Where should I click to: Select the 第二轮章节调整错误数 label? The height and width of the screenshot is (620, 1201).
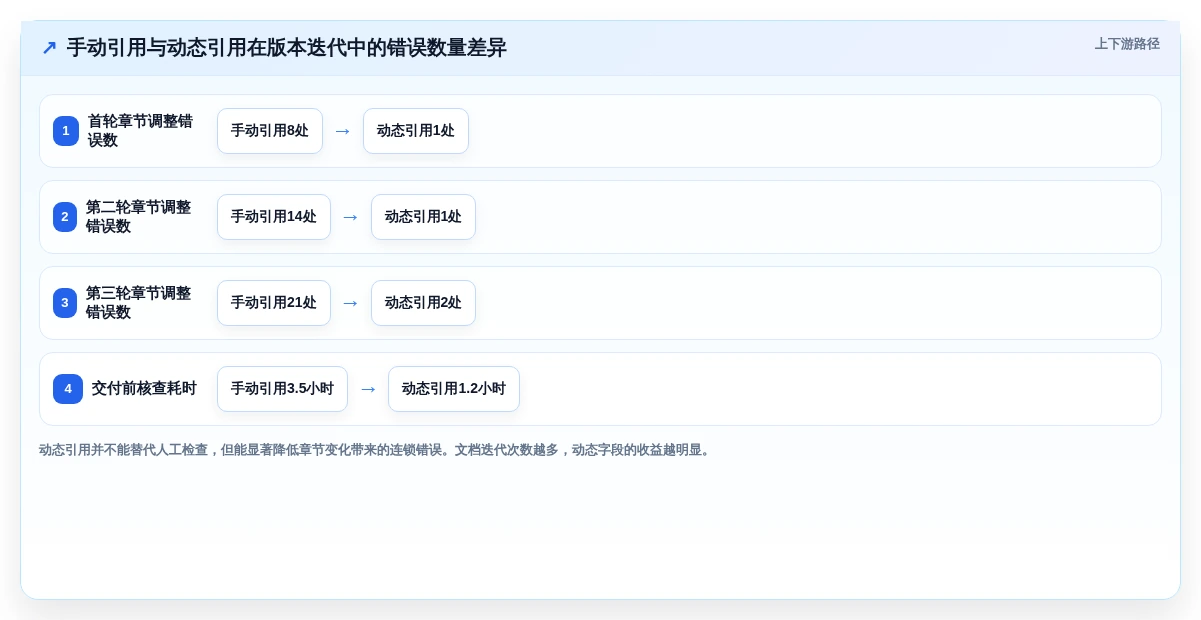138,217
